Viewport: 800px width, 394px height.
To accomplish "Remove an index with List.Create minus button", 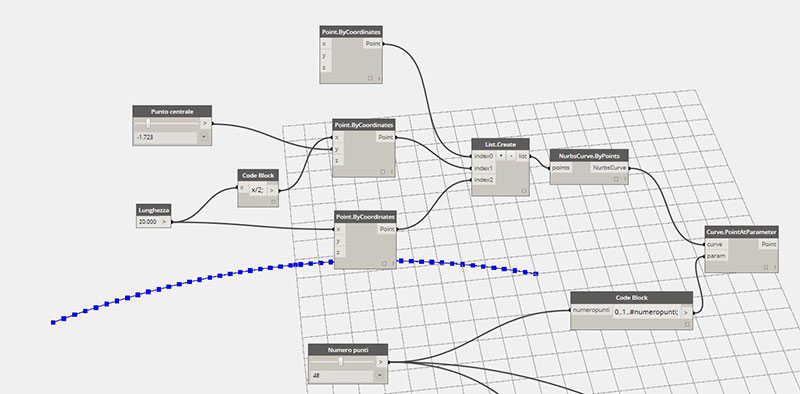I will tap(511, 156).
